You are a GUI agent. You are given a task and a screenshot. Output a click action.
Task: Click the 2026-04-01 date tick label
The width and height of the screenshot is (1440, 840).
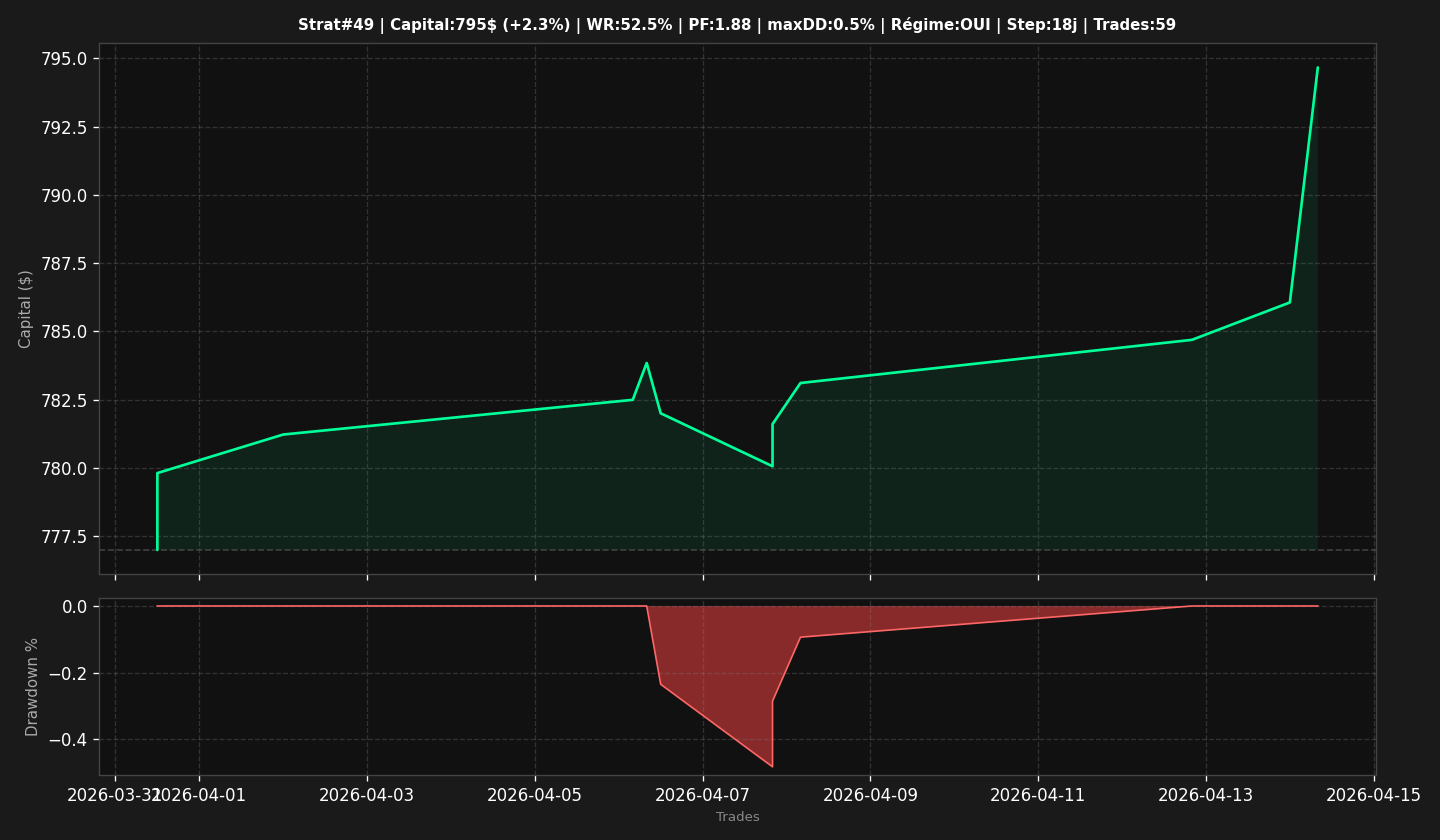199,795
